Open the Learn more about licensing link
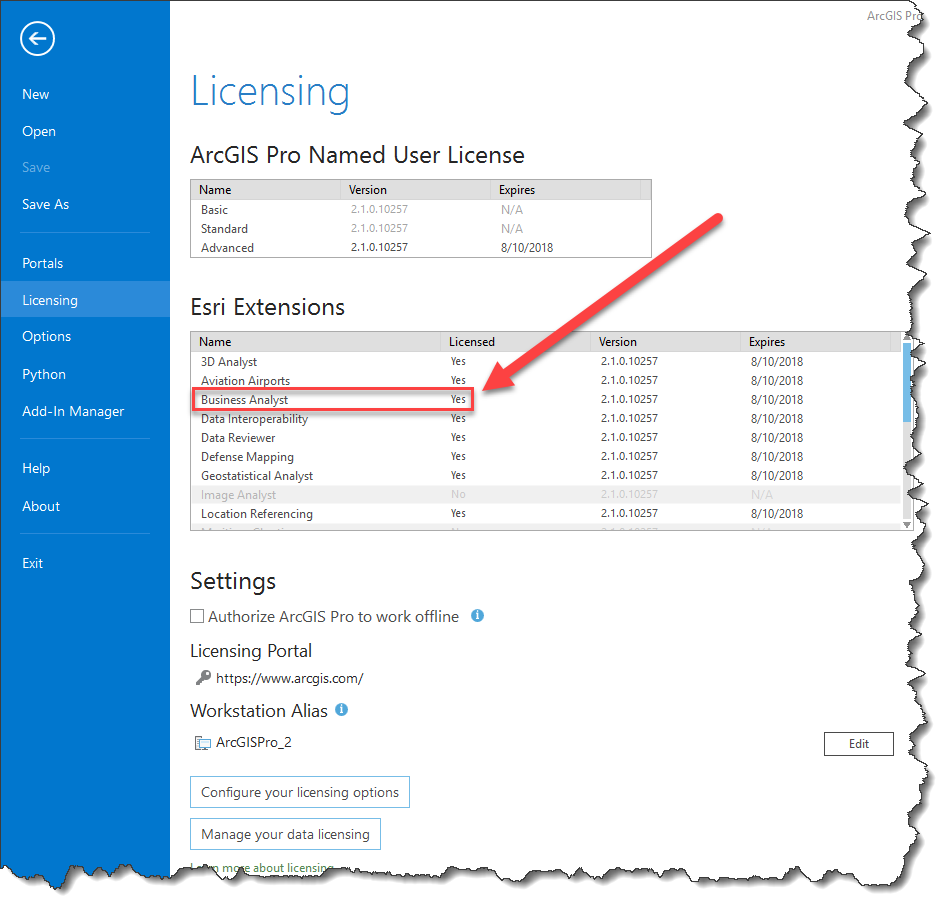This screenshot has height=909, width=951. pos(262,868)
